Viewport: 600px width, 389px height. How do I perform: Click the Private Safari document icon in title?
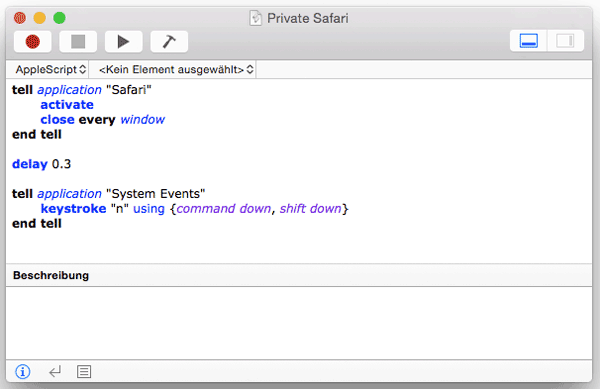pos(255,18)
